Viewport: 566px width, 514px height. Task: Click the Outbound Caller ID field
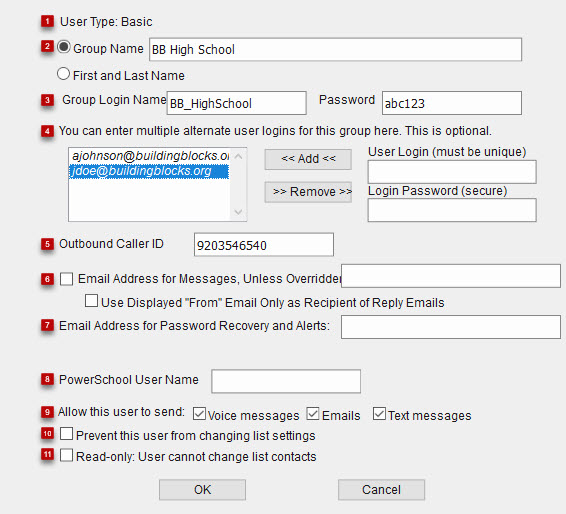[264, 245]
